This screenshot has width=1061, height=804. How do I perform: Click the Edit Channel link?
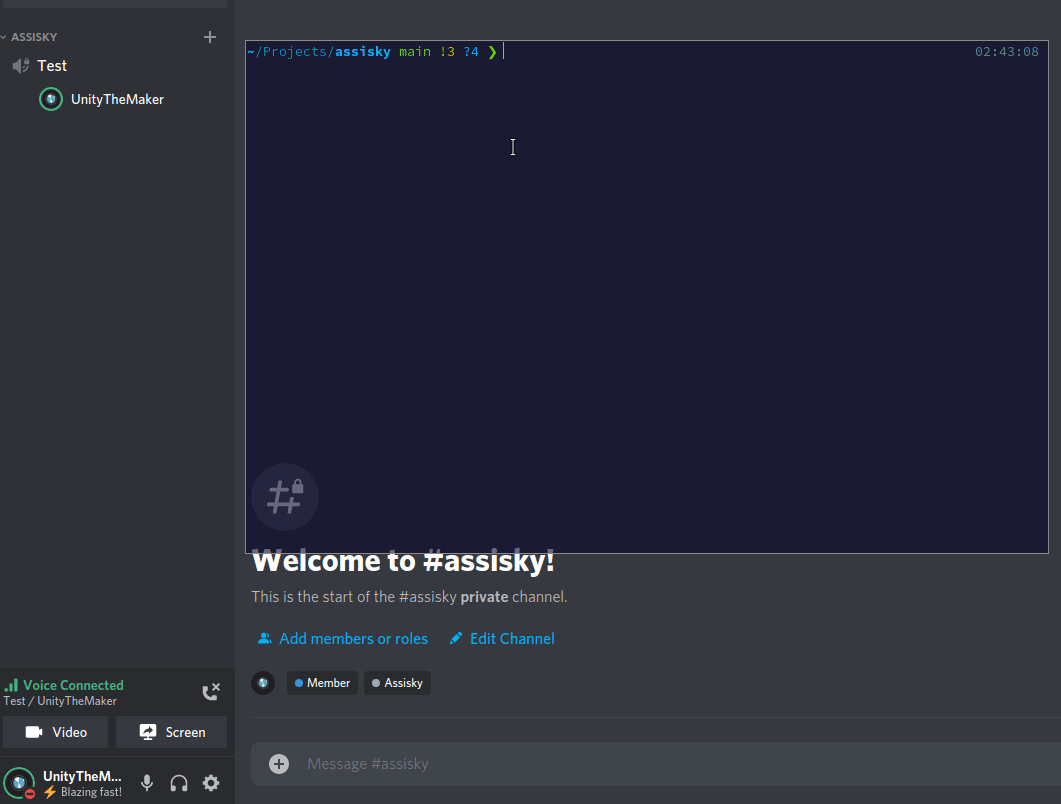(x=512, y=639)
